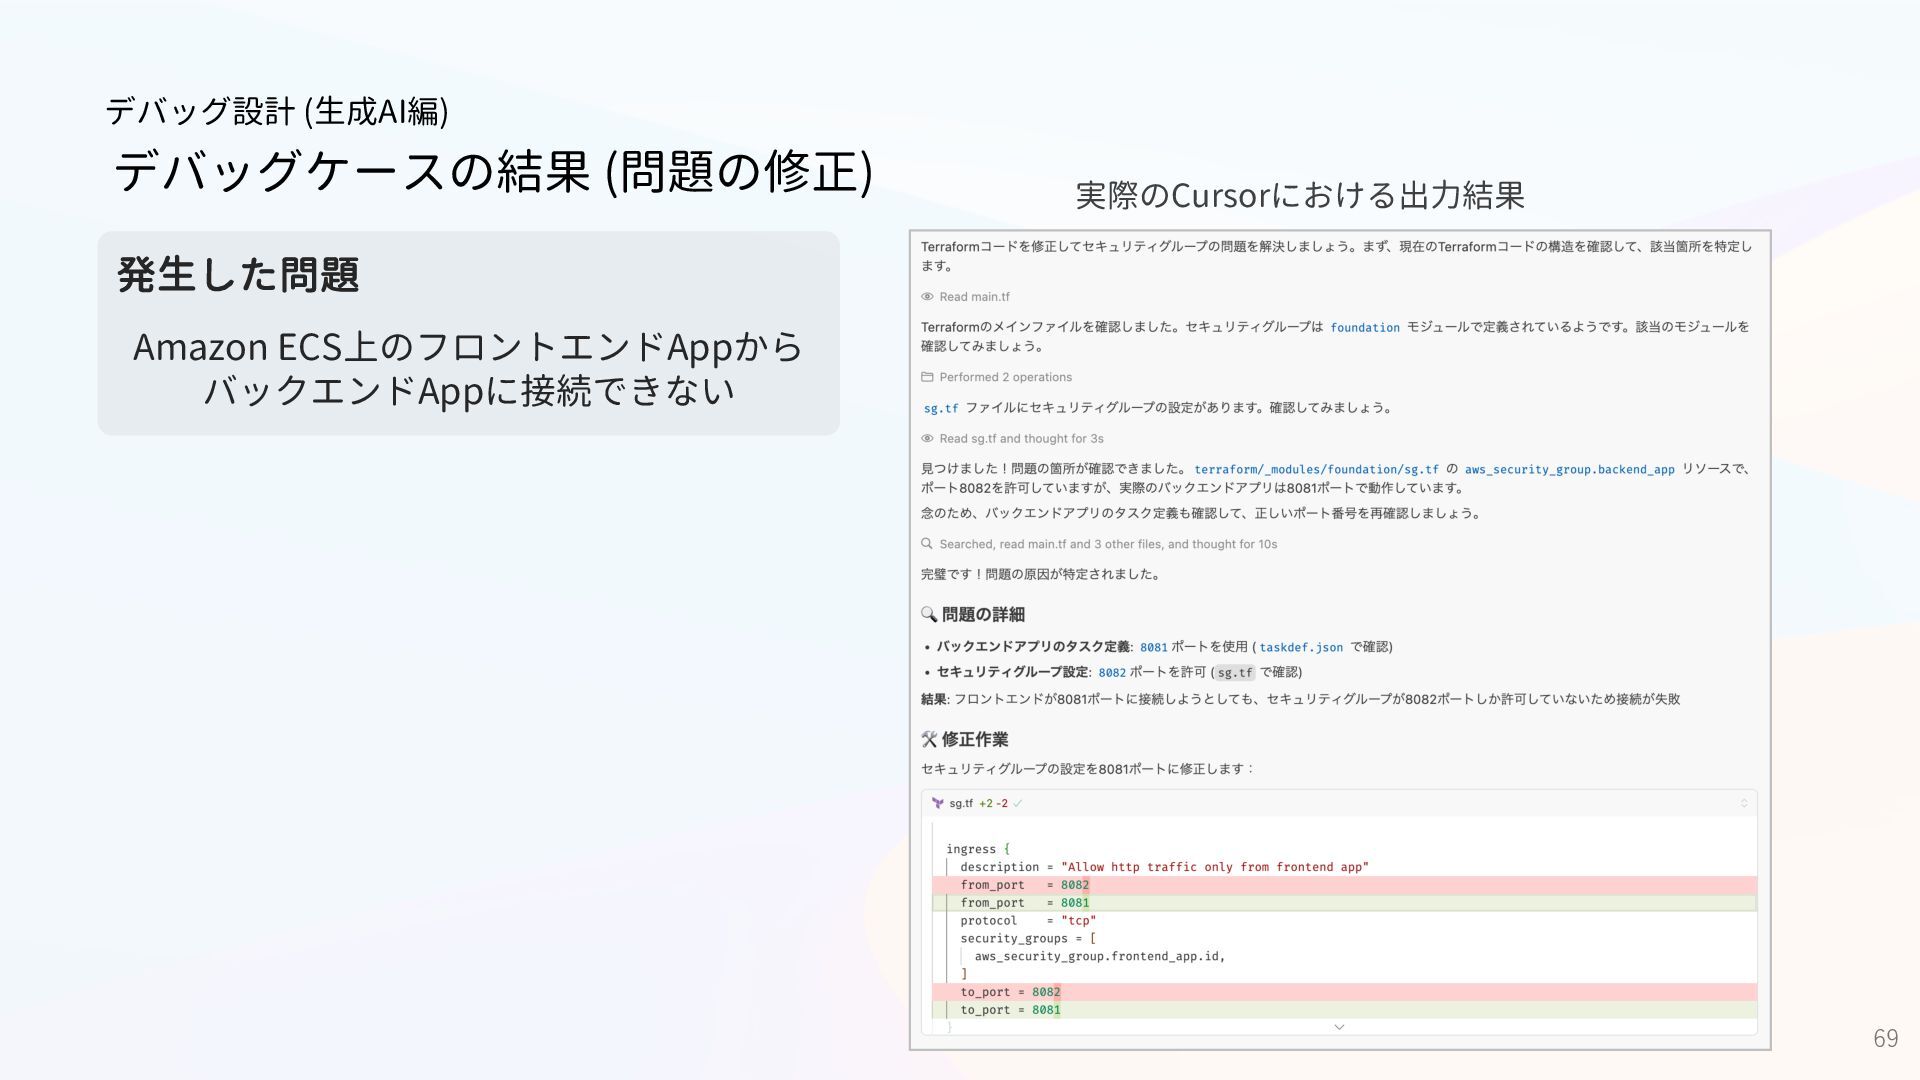The height and width of the screenshot is (1080, 1920).
Task: Click the eye icon beside "Read sg.tf and thought for 3s"
Action: [x=927, y=439]
